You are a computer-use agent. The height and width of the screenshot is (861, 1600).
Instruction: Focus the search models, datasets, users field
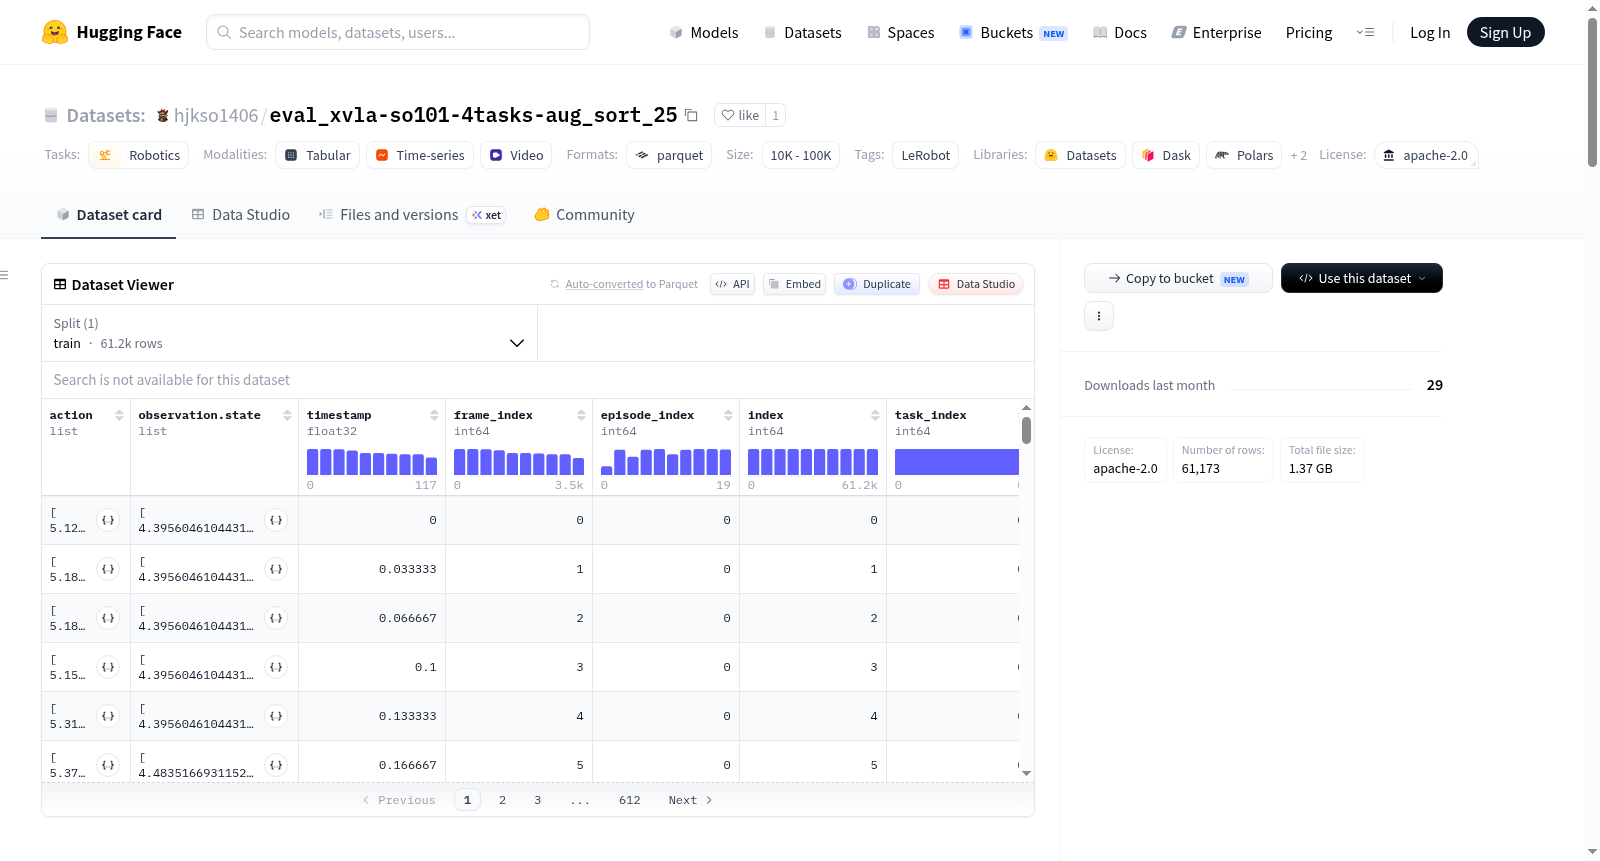[398, 32]
